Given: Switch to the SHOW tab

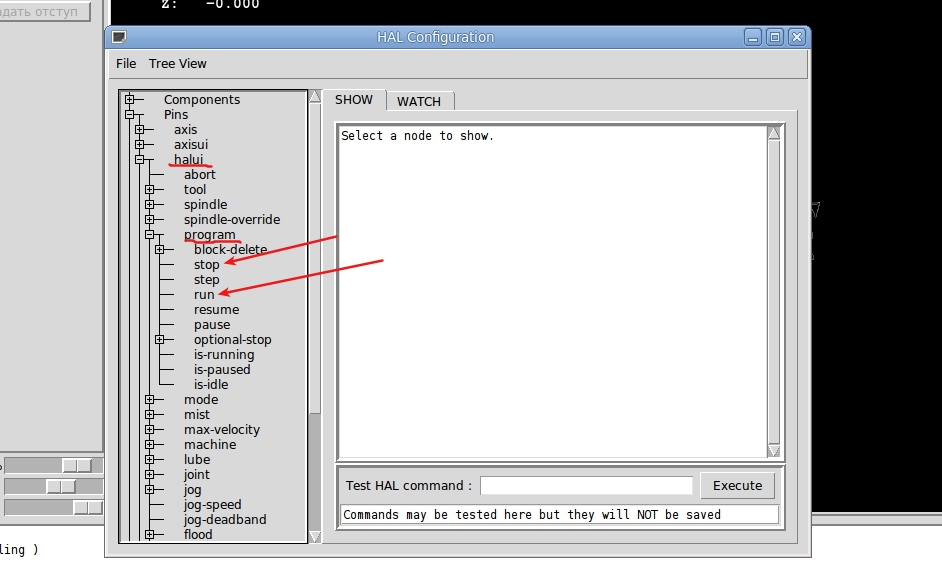Looking at the screenshot, I should (x=354, y=100).
